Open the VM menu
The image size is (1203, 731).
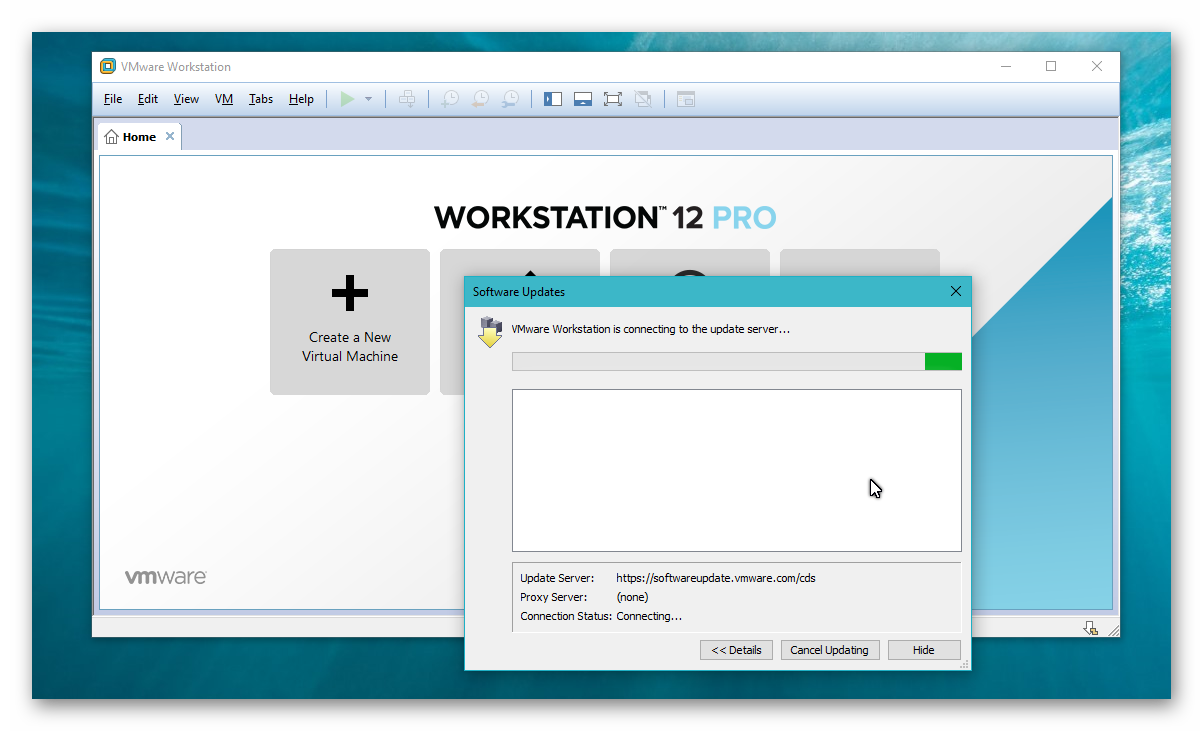coord(224,99)
